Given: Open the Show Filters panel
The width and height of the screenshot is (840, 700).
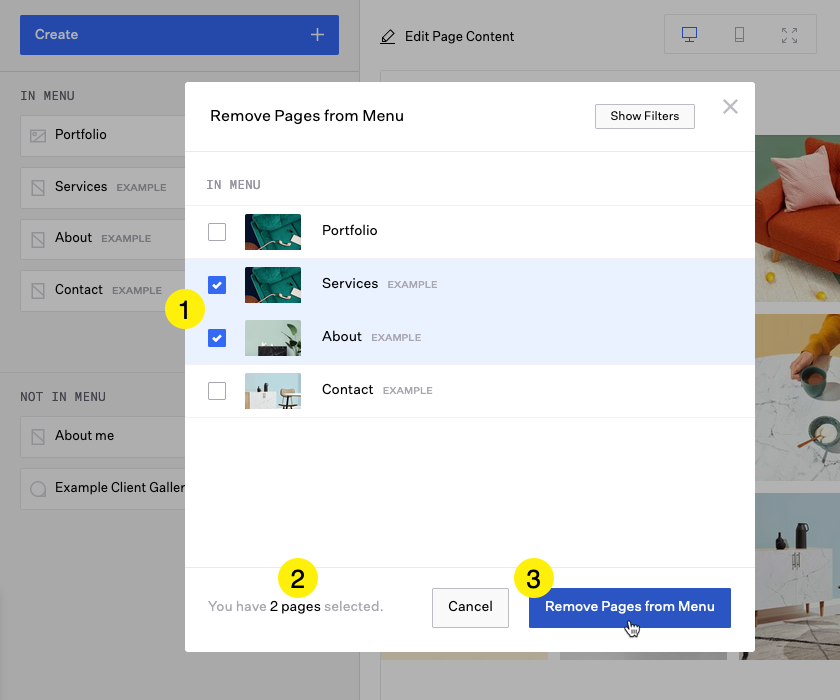Looking at the screenshot, I should point(644,116).
